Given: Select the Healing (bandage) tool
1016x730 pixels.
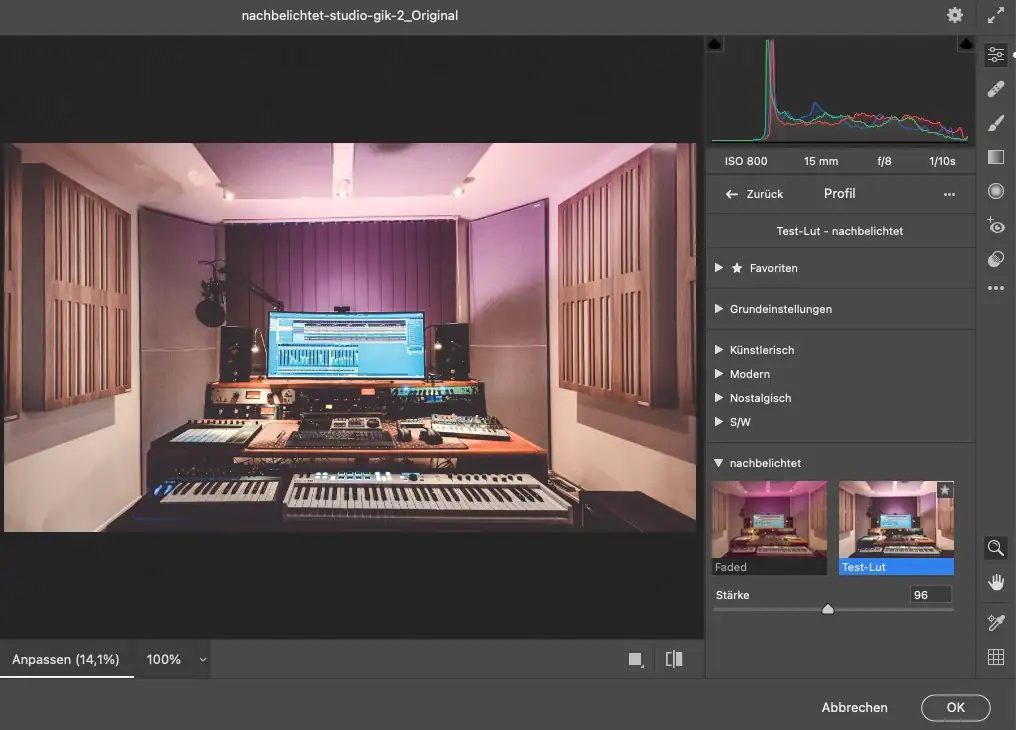Looking at the screenshot, I should tap(995, 90).
